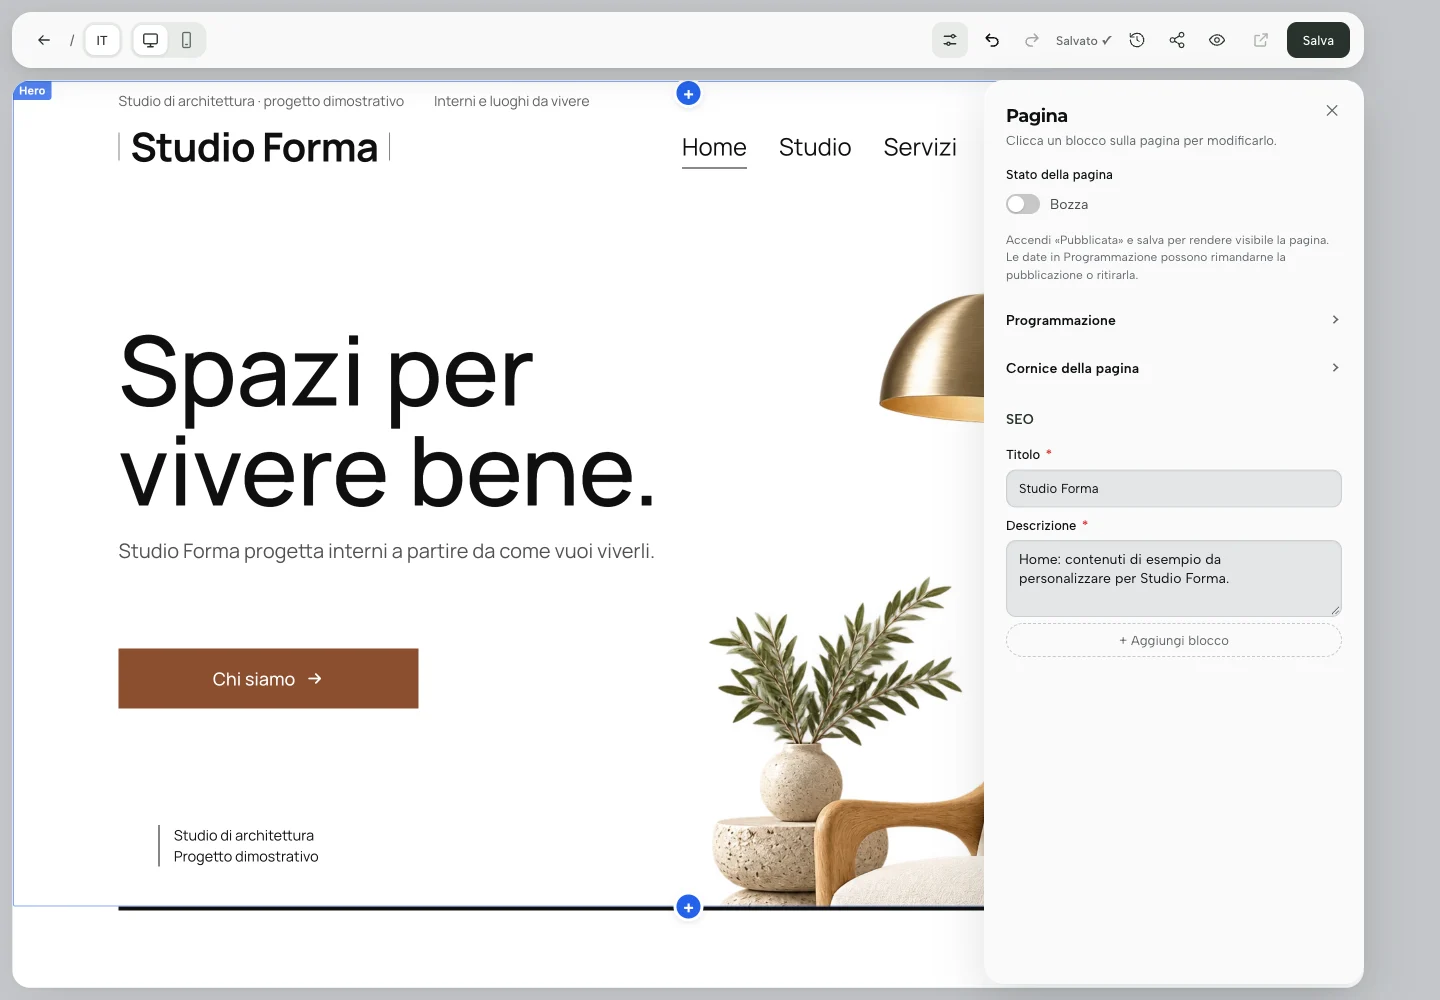Click the Pagina panel heading

click(1037, 116)
